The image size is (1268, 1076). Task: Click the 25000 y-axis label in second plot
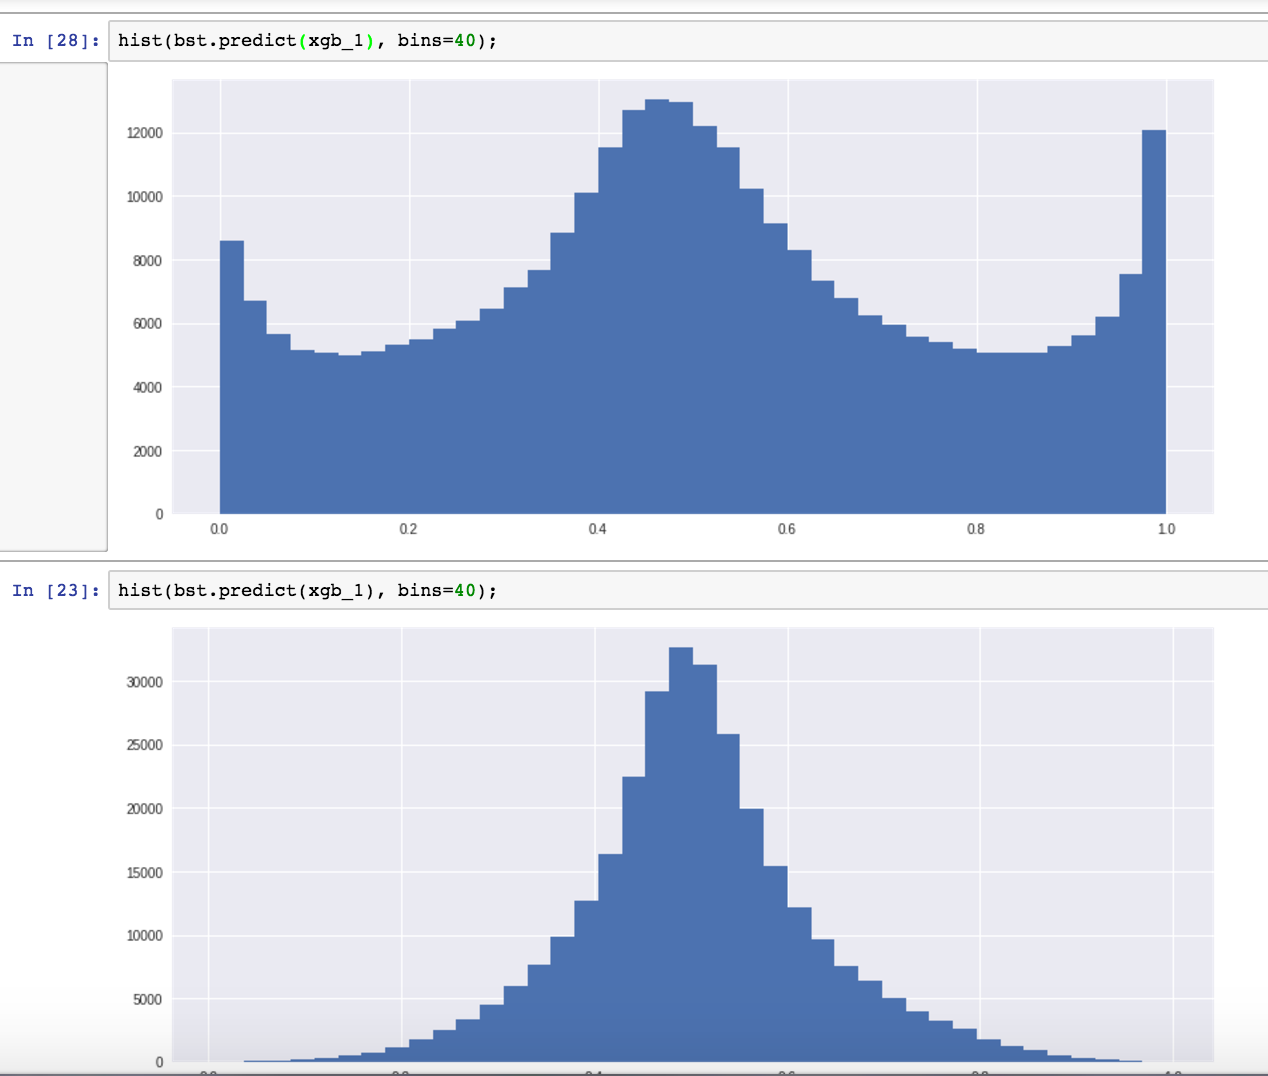144,745
